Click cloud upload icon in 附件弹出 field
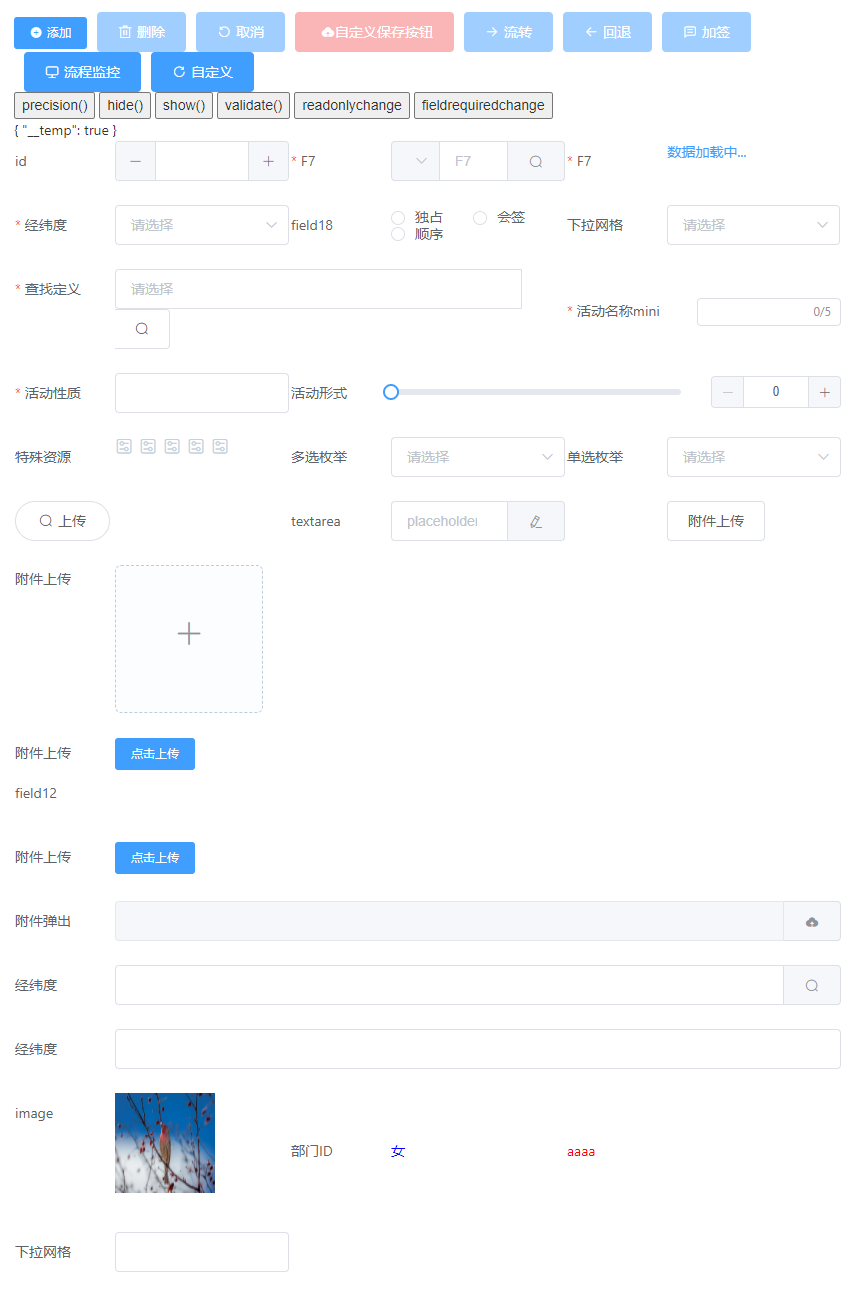864x1316 pixels. 811,921
